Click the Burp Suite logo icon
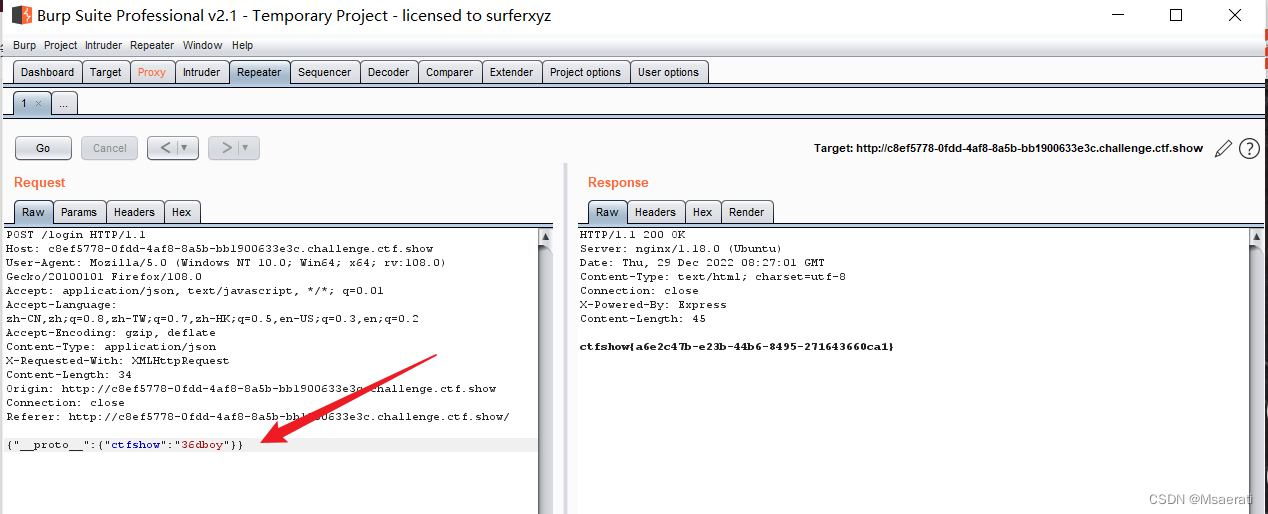The height and width of the screenshot is (514, 1268). 20,15
